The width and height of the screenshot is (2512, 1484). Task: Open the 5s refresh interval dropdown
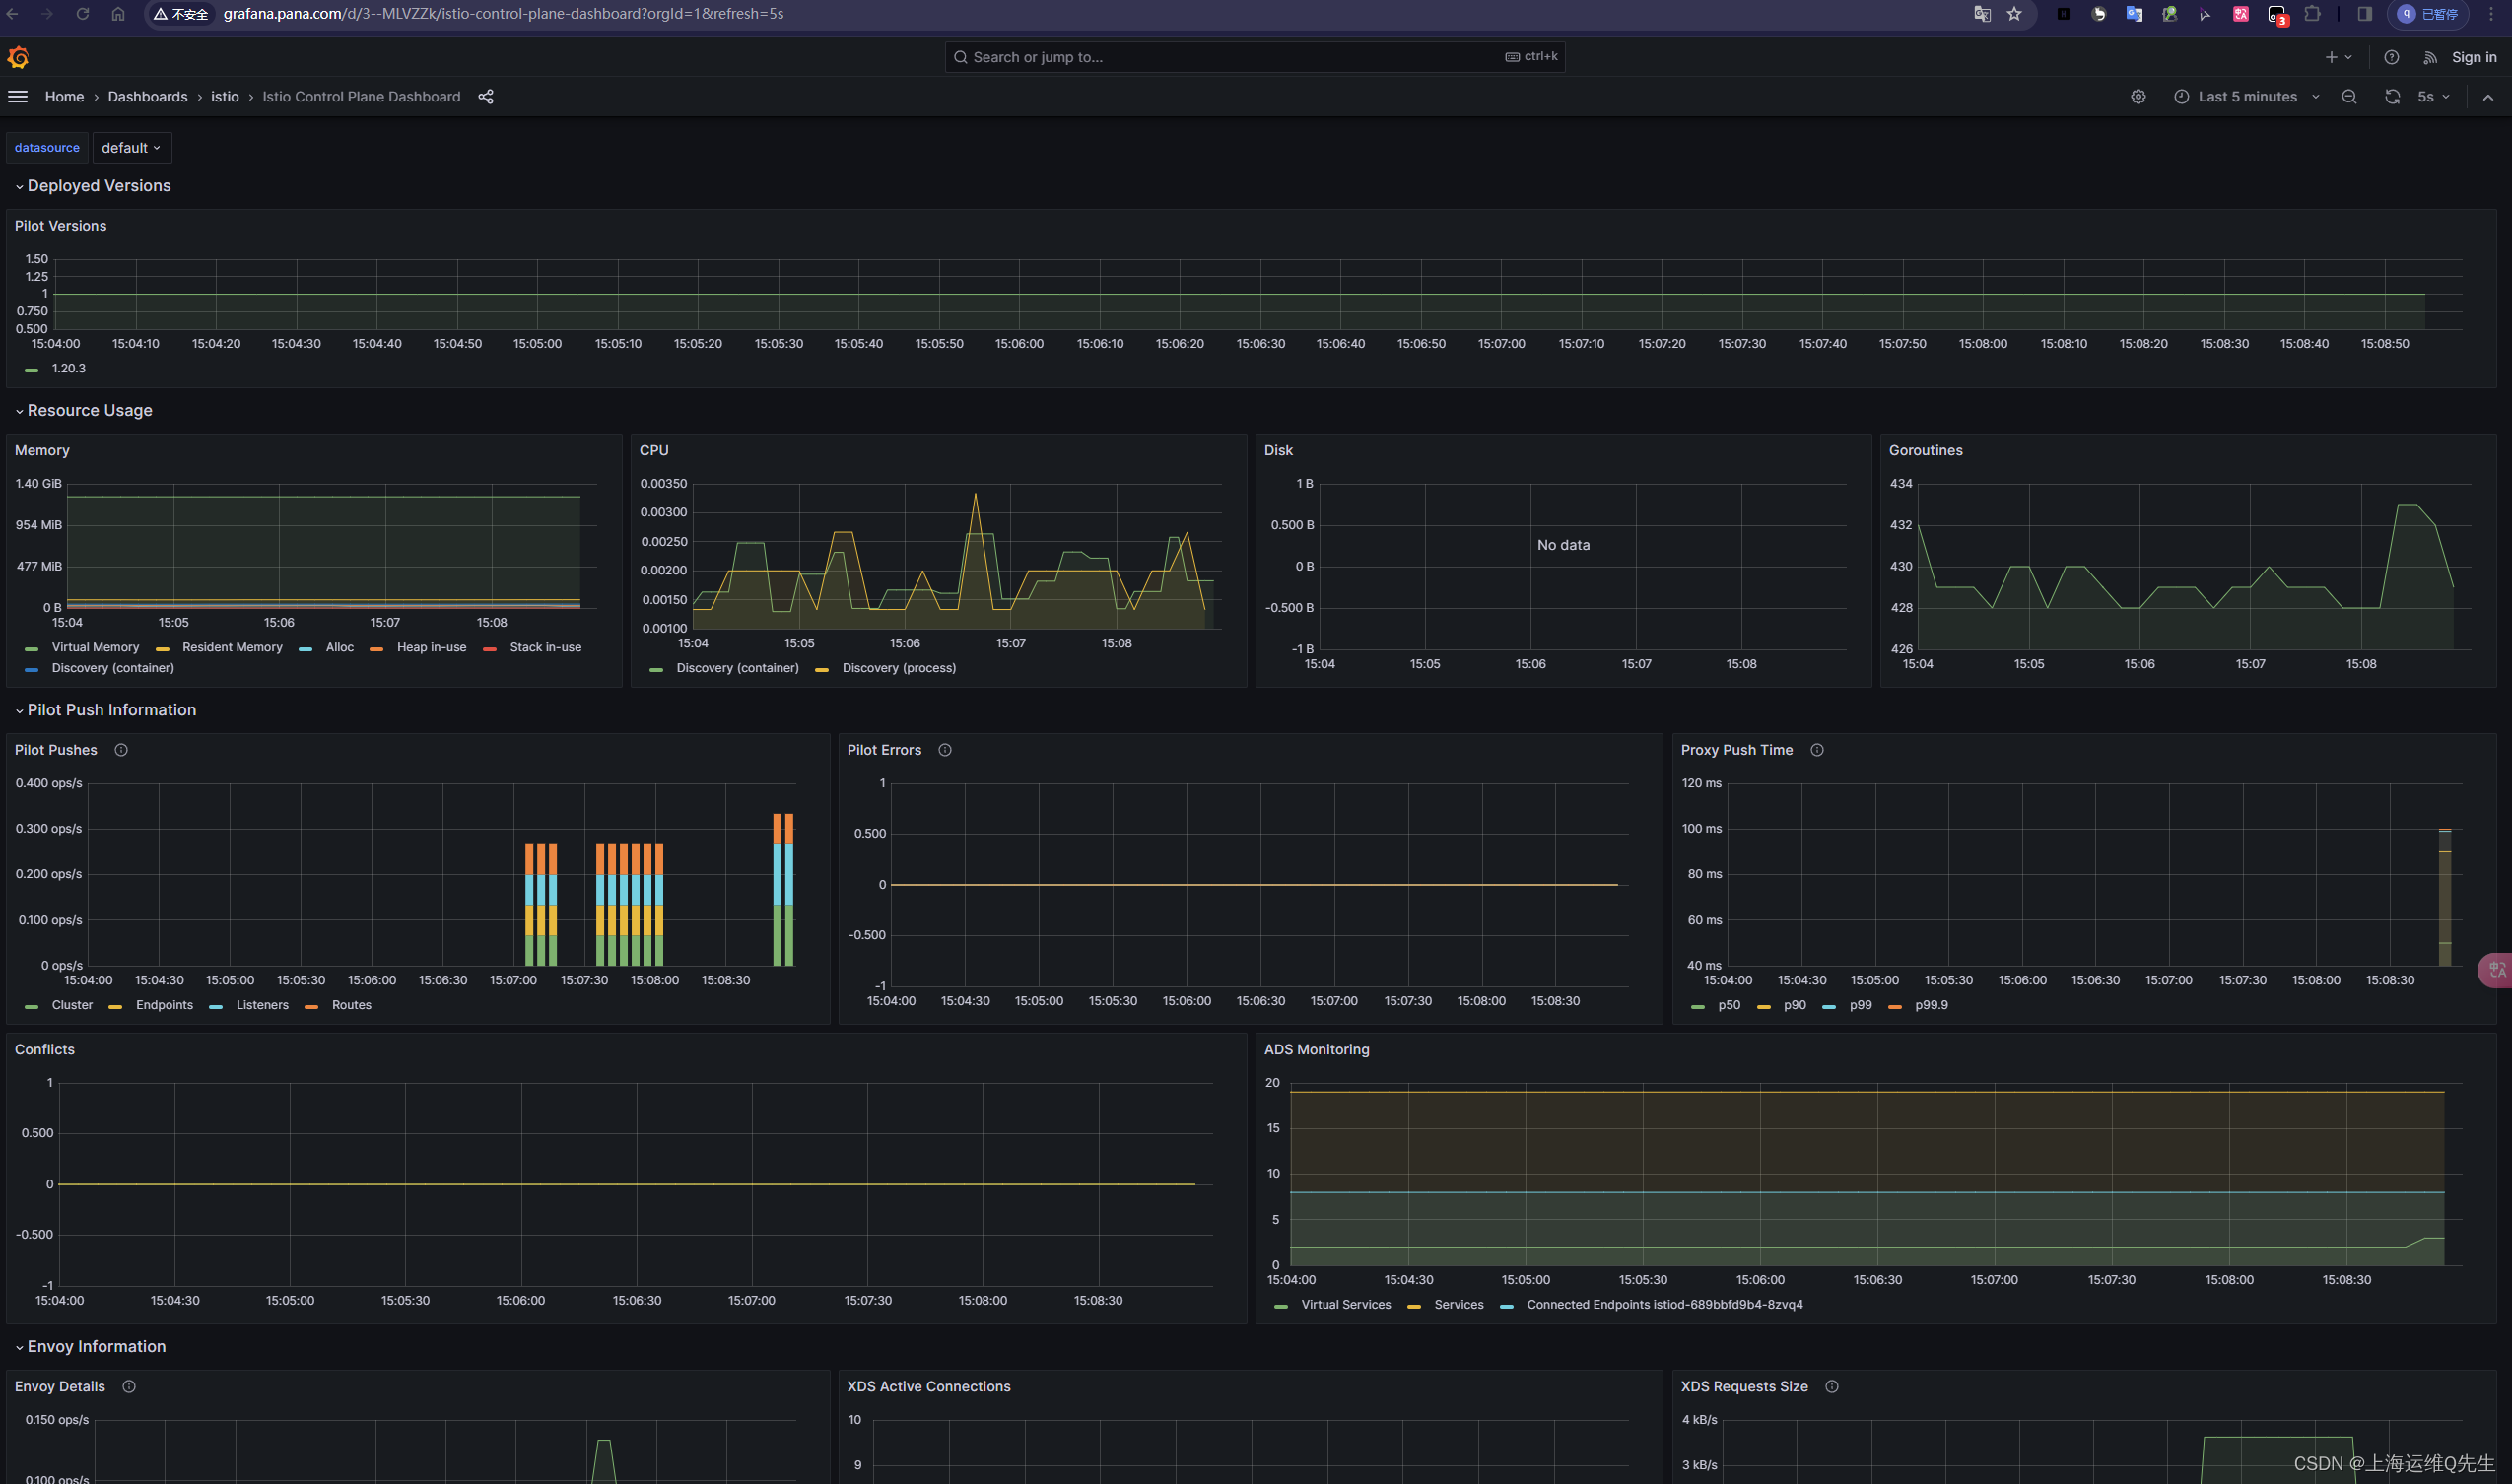2433,97
